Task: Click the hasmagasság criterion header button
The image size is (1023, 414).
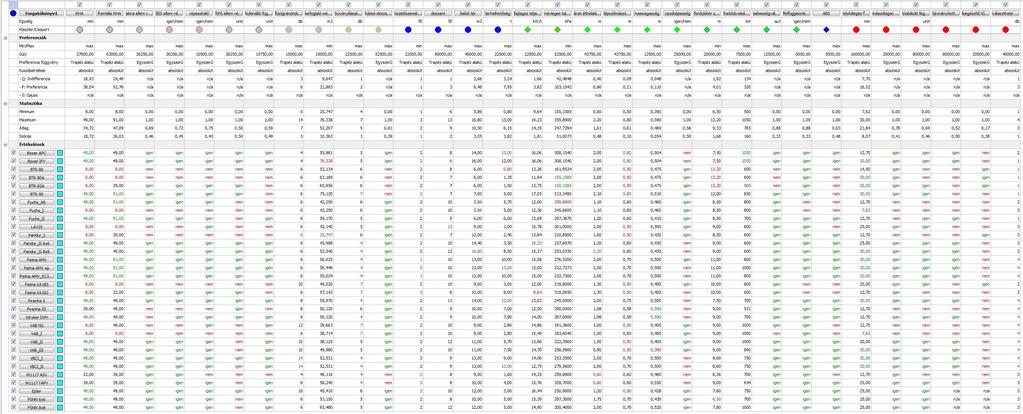Action: 647,13
